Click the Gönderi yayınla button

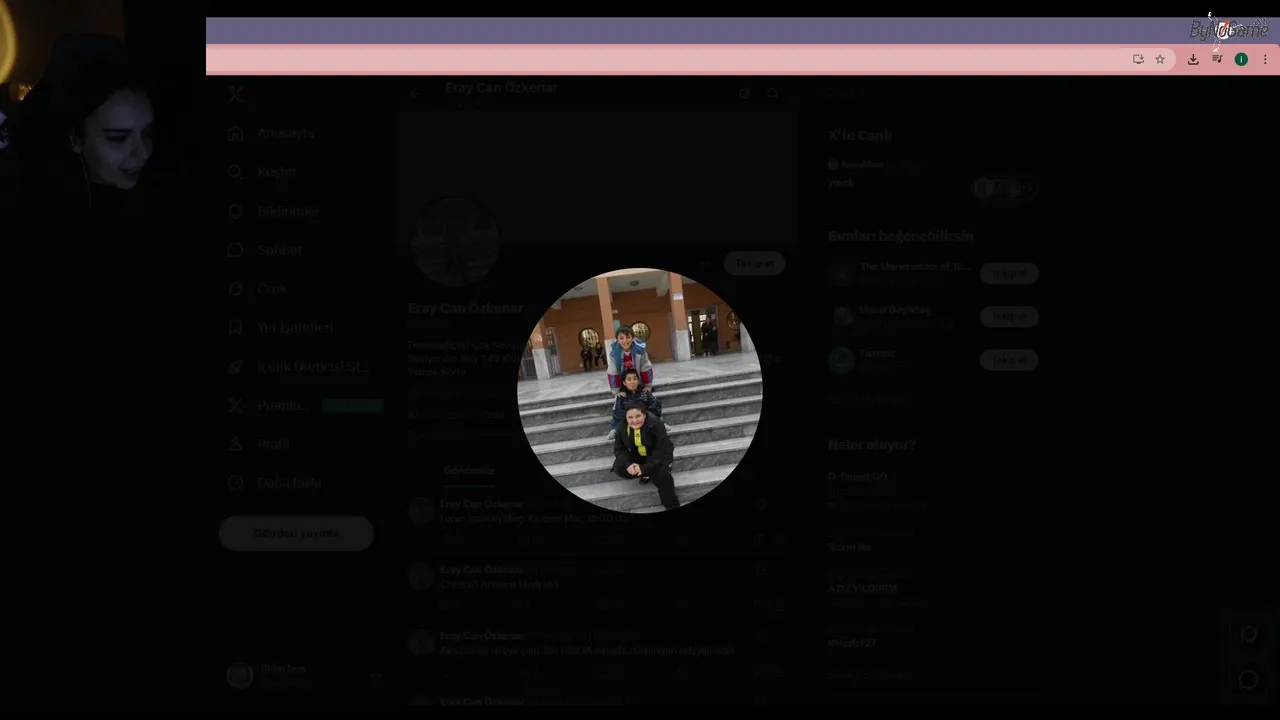(296, 533)
